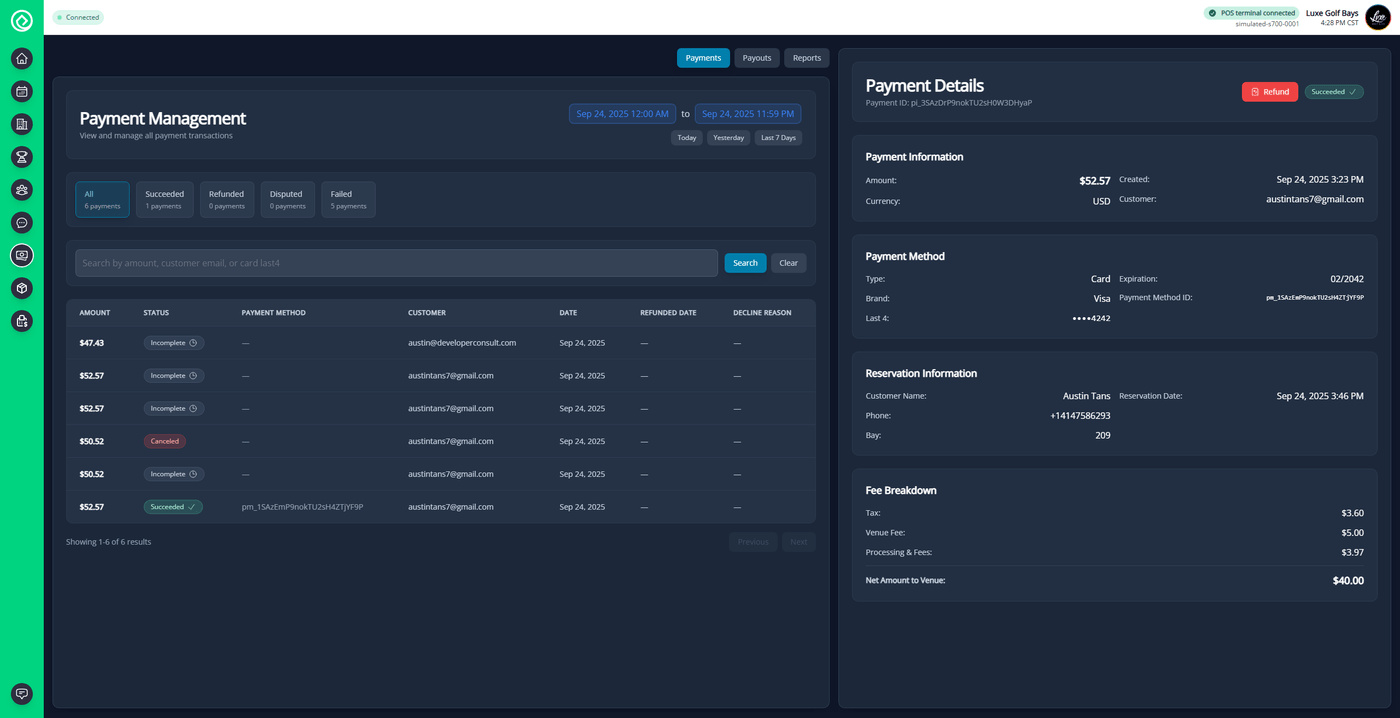Open the Reports tab
1400x718 pixels.
(x=806, y=58)
